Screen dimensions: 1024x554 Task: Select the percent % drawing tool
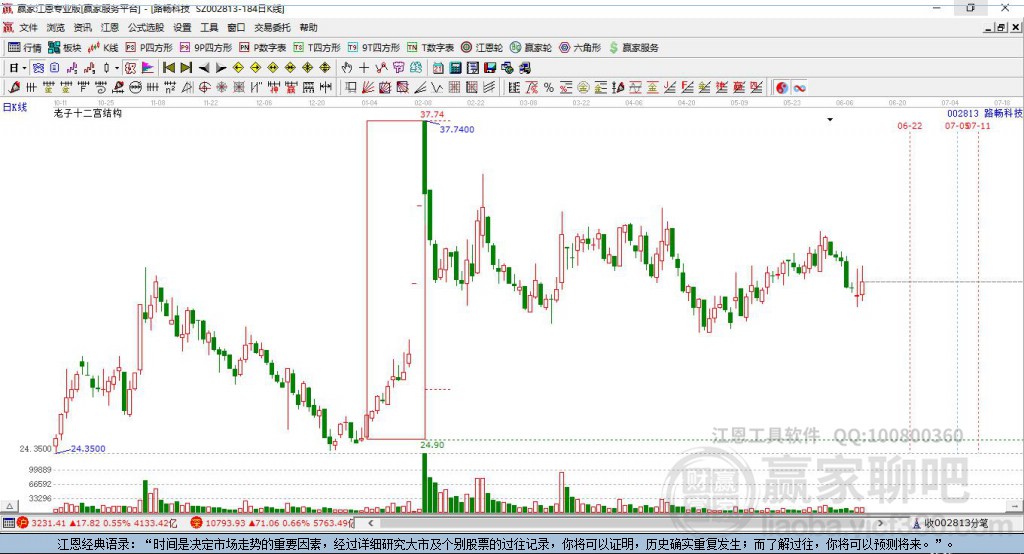coord(549,88)
